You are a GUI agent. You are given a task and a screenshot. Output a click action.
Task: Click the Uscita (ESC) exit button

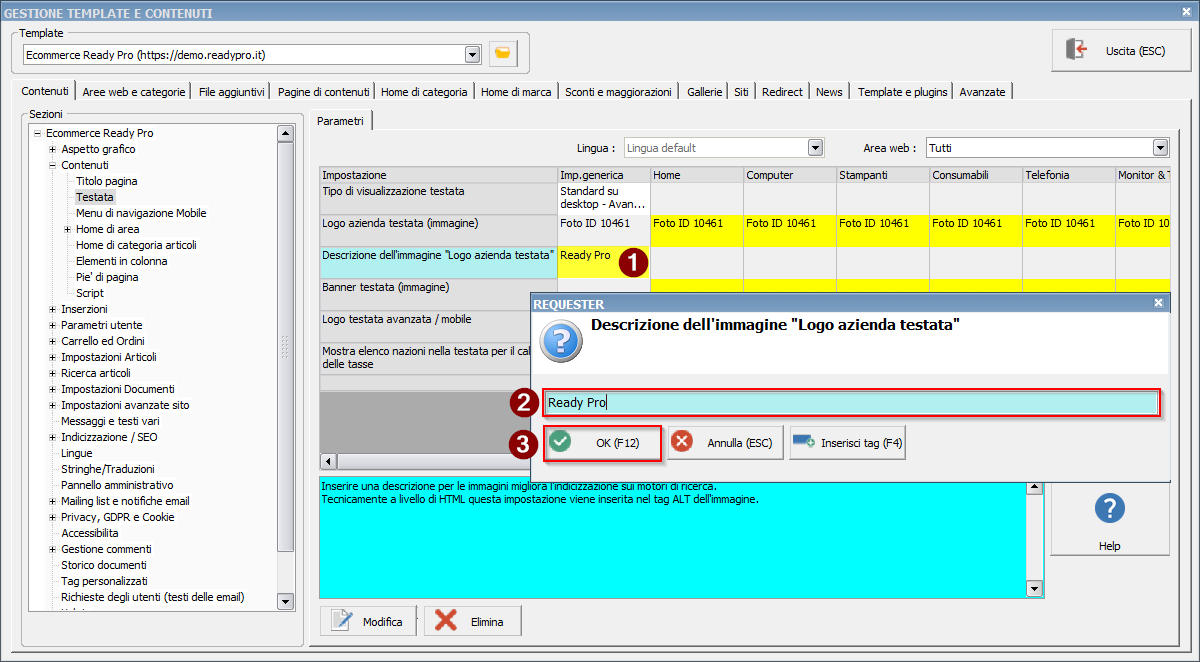1121,50
